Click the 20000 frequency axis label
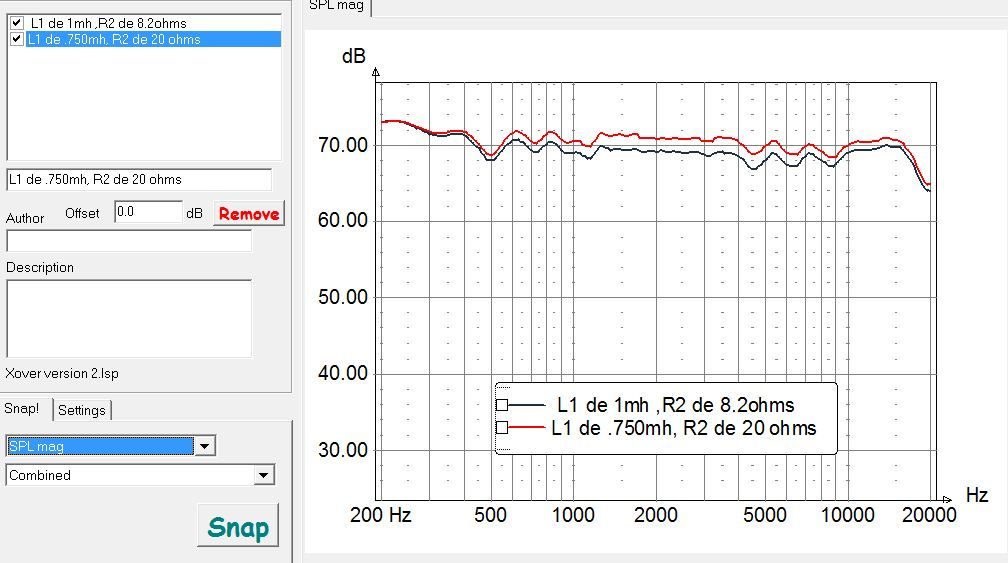 point(930,515)
